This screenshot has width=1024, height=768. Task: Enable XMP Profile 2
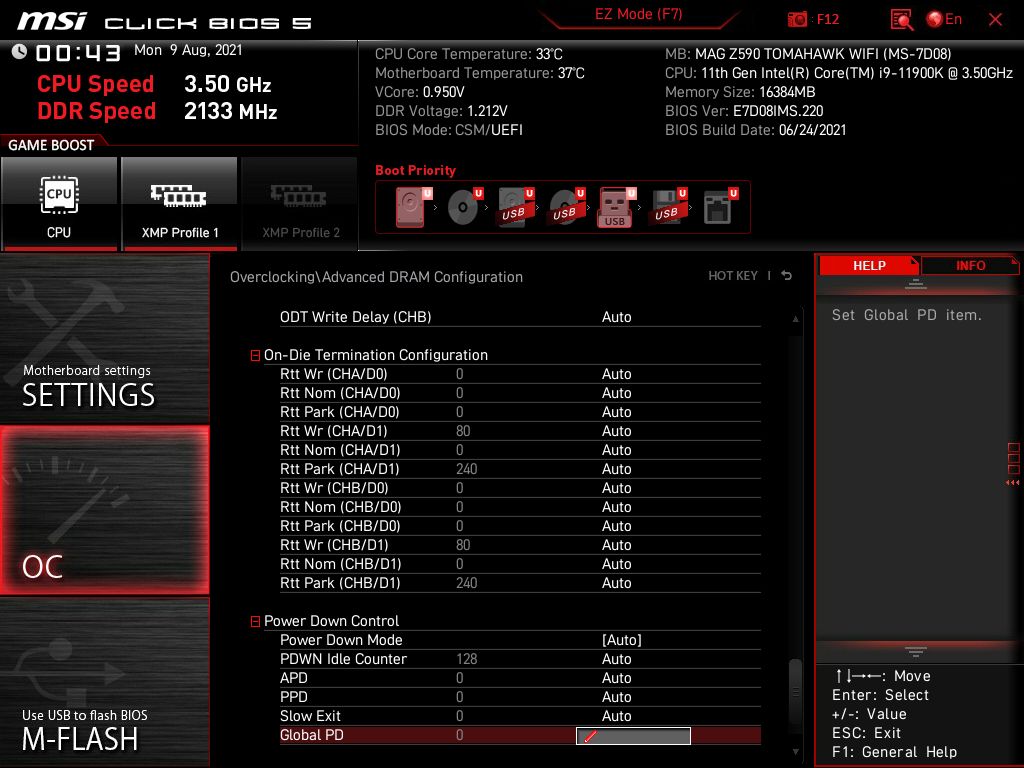[300, 204]
